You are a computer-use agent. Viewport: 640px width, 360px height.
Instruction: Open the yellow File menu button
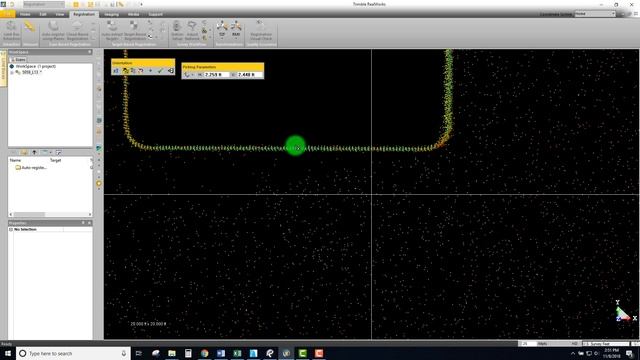(x=8, y=14)
